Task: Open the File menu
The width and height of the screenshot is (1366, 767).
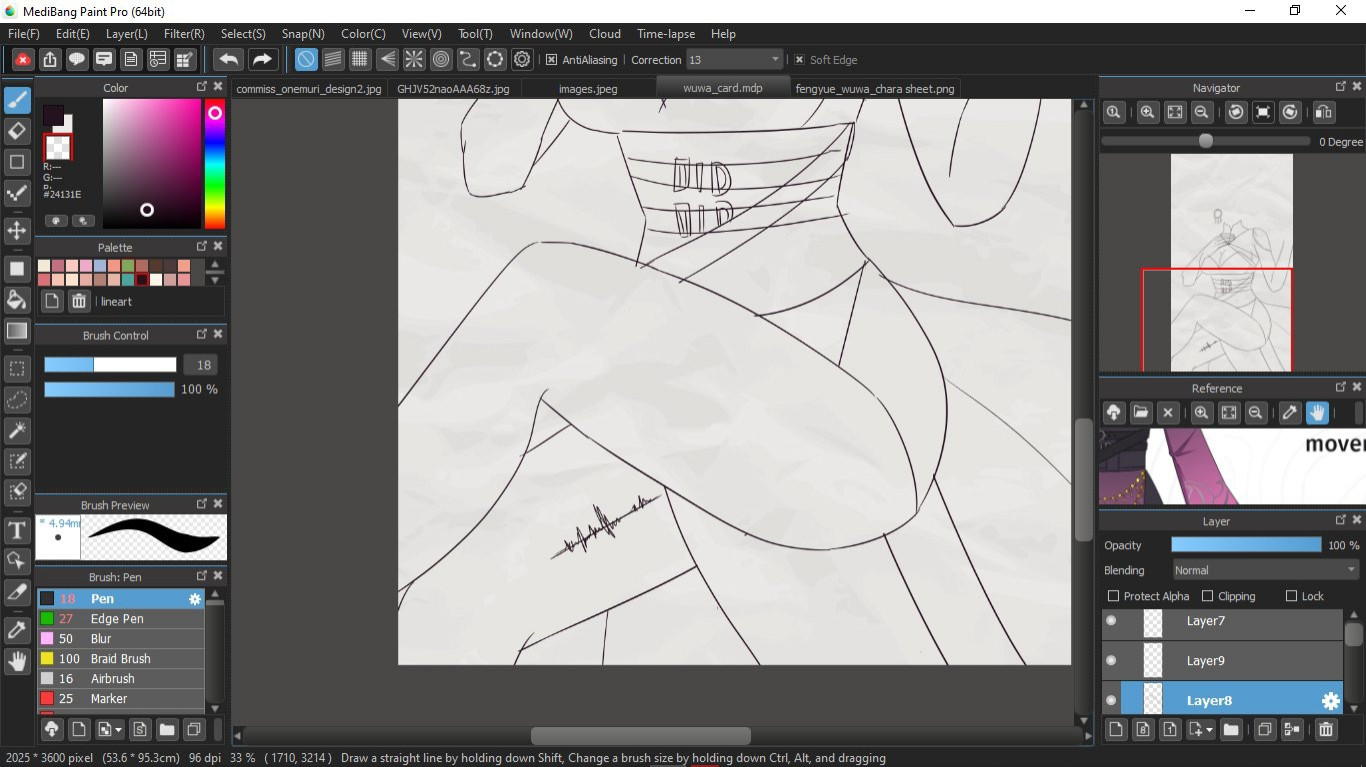Action: click(x=23, y=34)
